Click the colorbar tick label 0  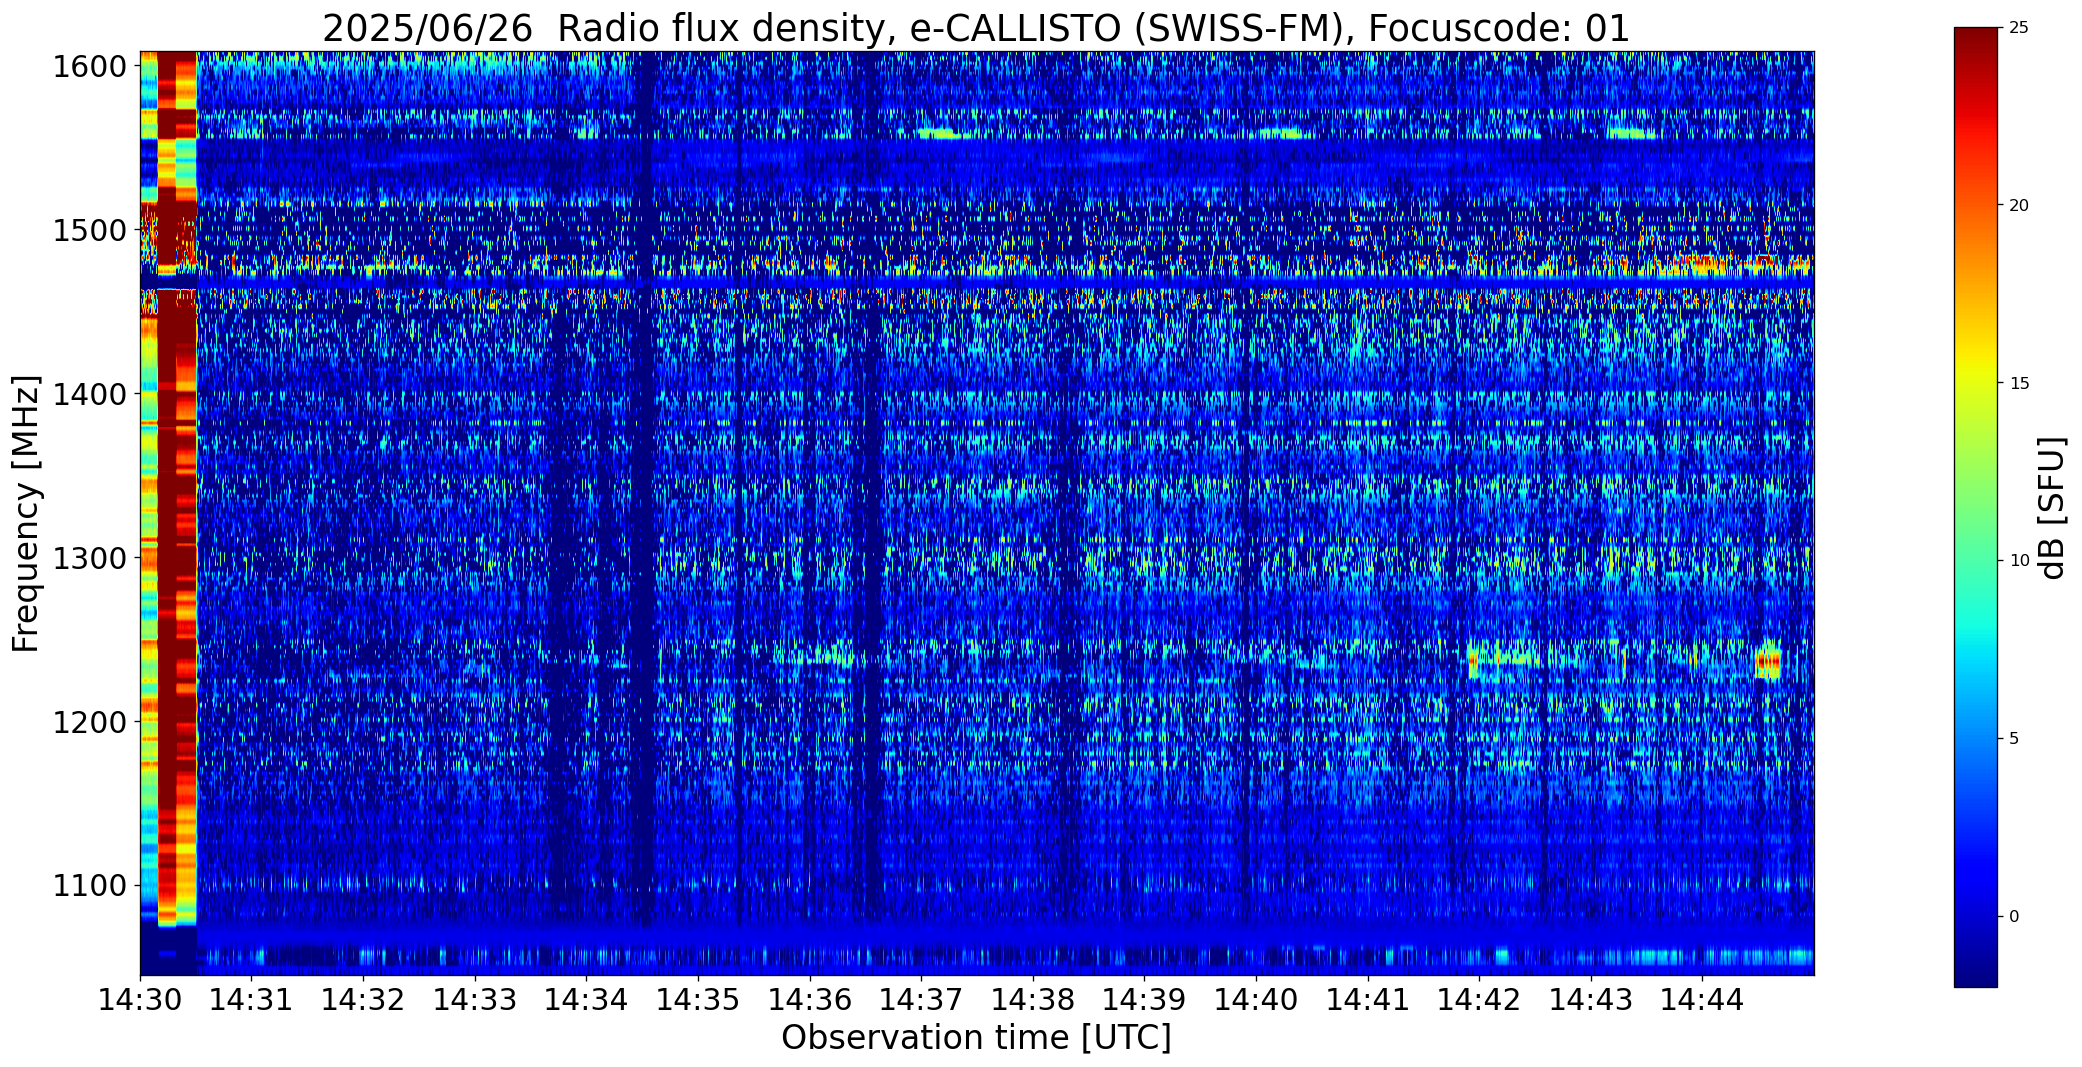click(x=2014, y=917)
